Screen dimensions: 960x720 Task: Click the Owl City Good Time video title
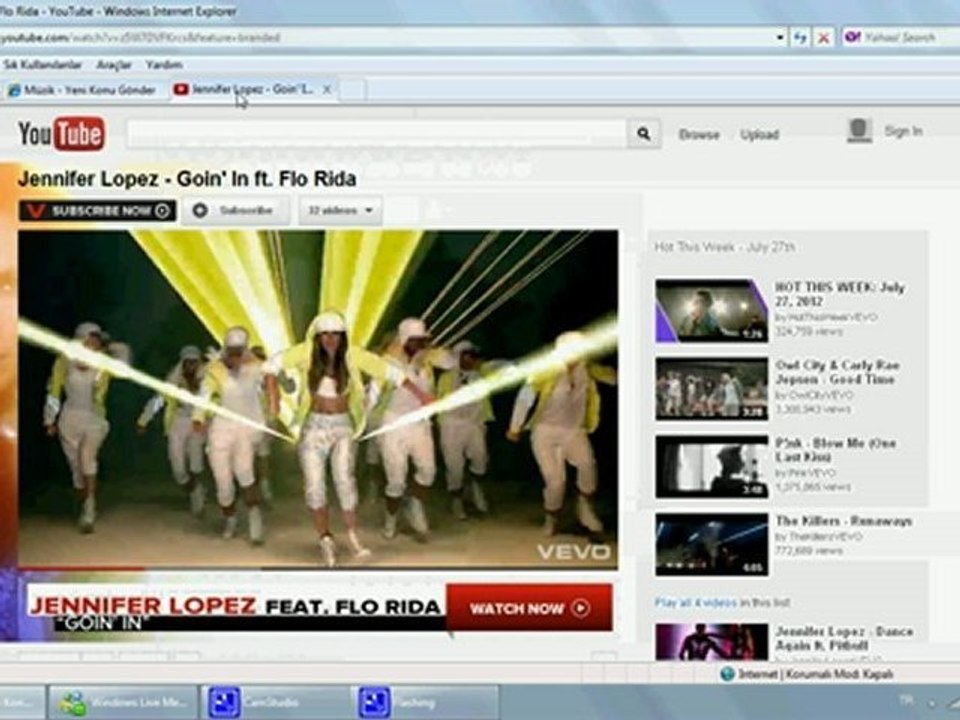pos(837,372)
